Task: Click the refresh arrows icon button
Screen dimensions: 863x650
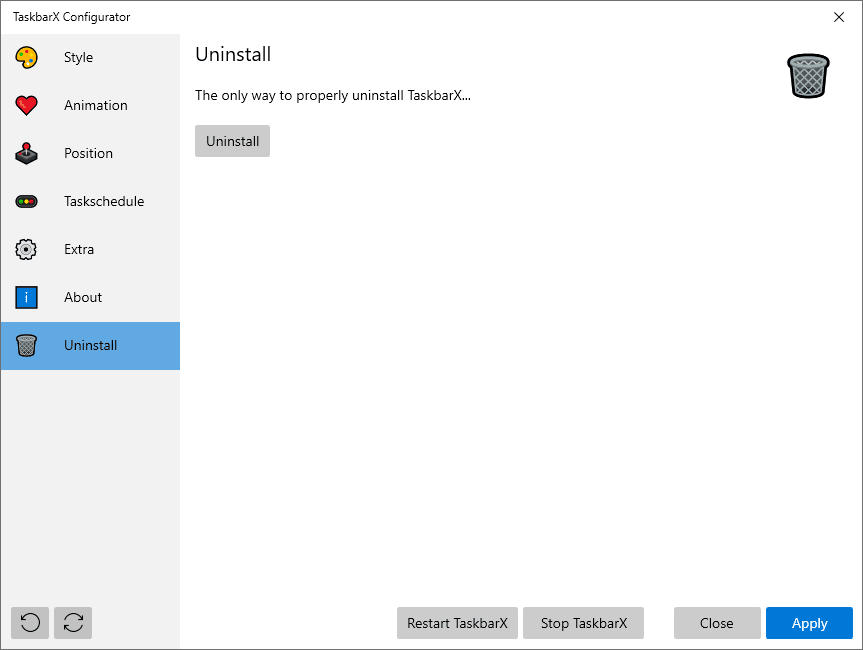Action: [x=73, y=623]
